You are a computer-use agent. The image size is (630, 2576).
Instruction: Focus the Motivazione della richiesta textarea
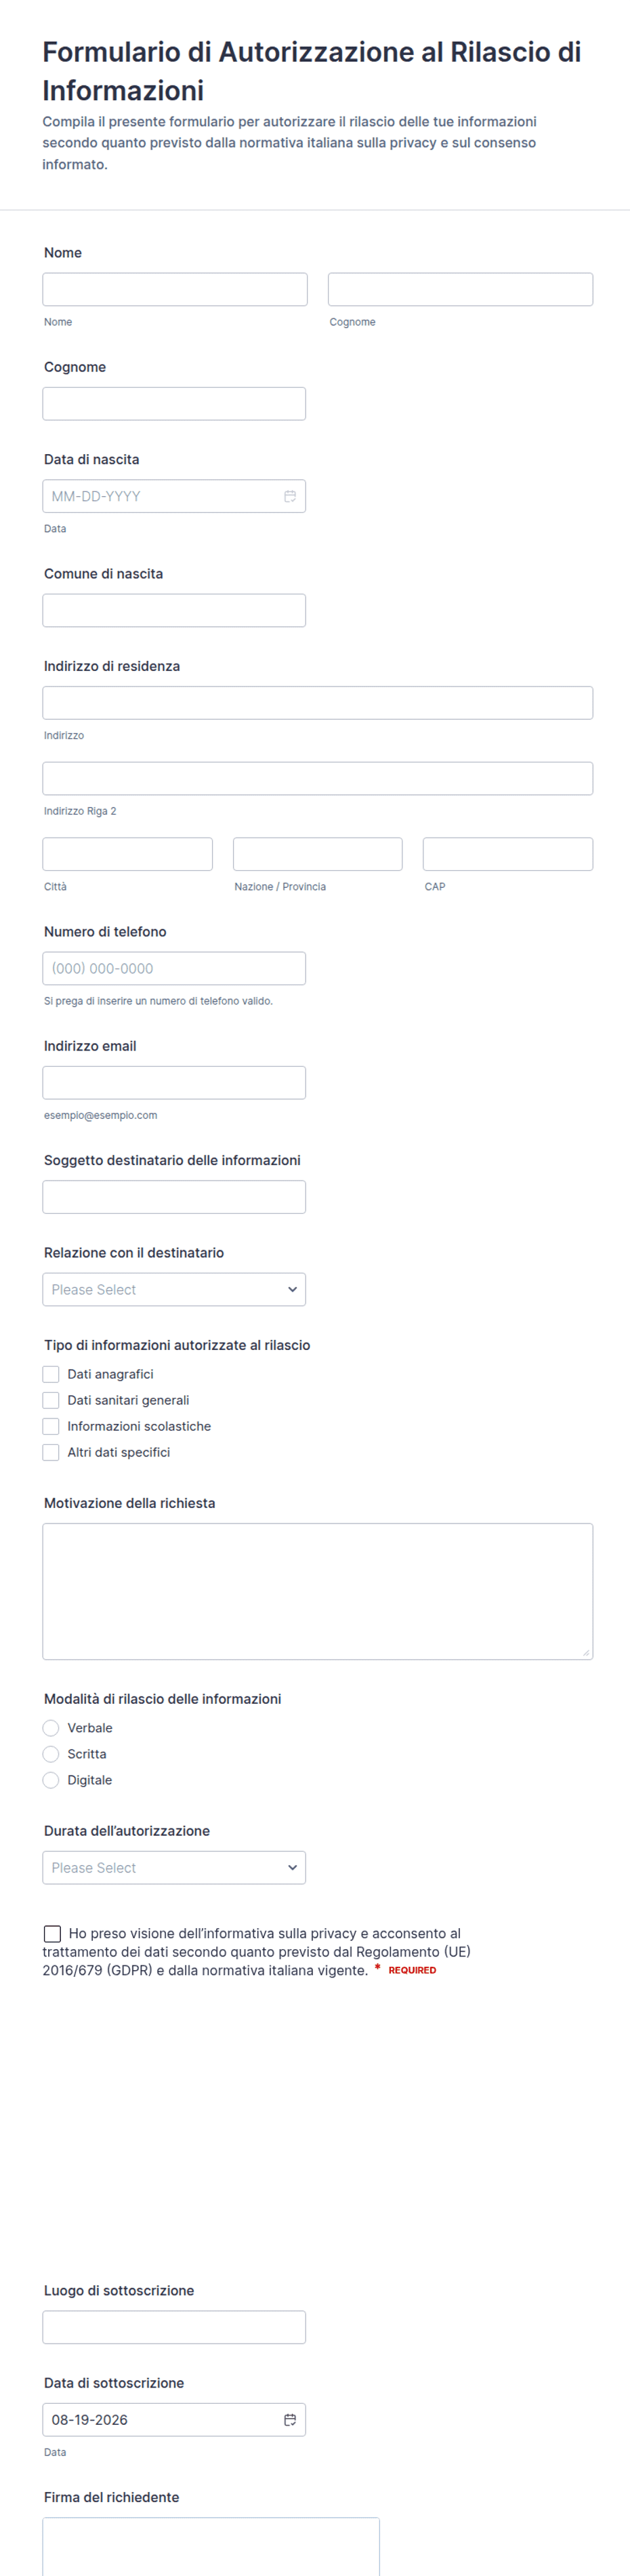click(318, 1591)
